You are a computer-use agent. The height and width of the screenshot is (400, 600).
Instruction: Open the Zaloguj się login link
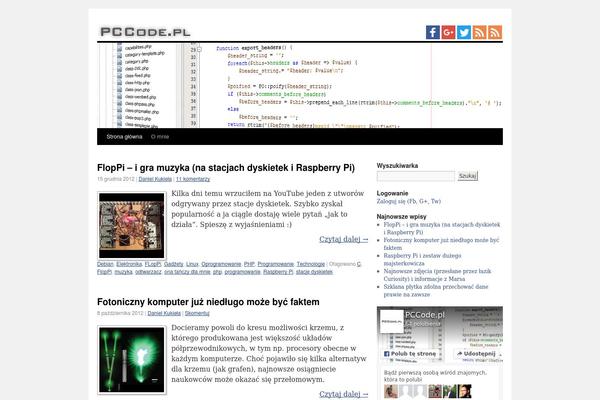coord(409,201)
